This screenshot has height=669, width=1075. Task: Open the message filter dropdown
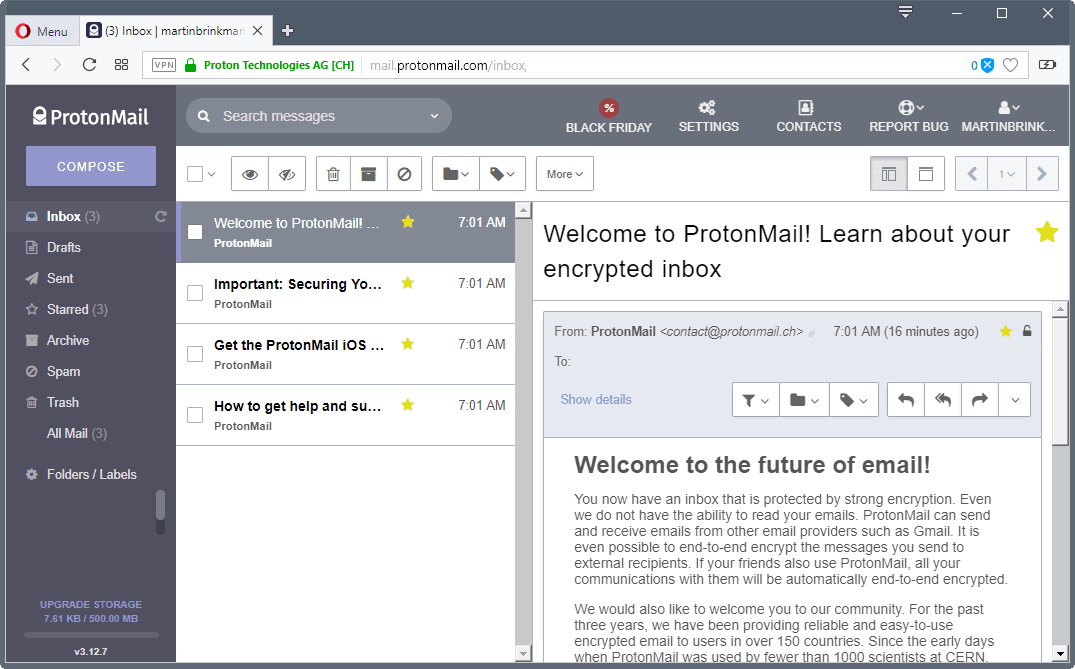pos(756,400)
